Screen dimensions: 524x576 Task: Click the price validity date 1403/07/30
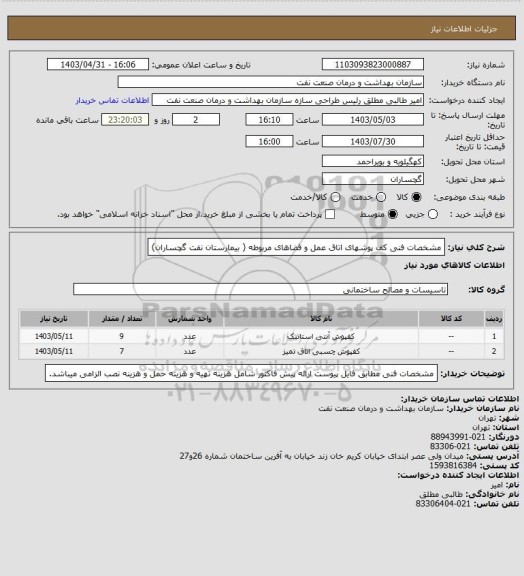(x=373, y=141)
